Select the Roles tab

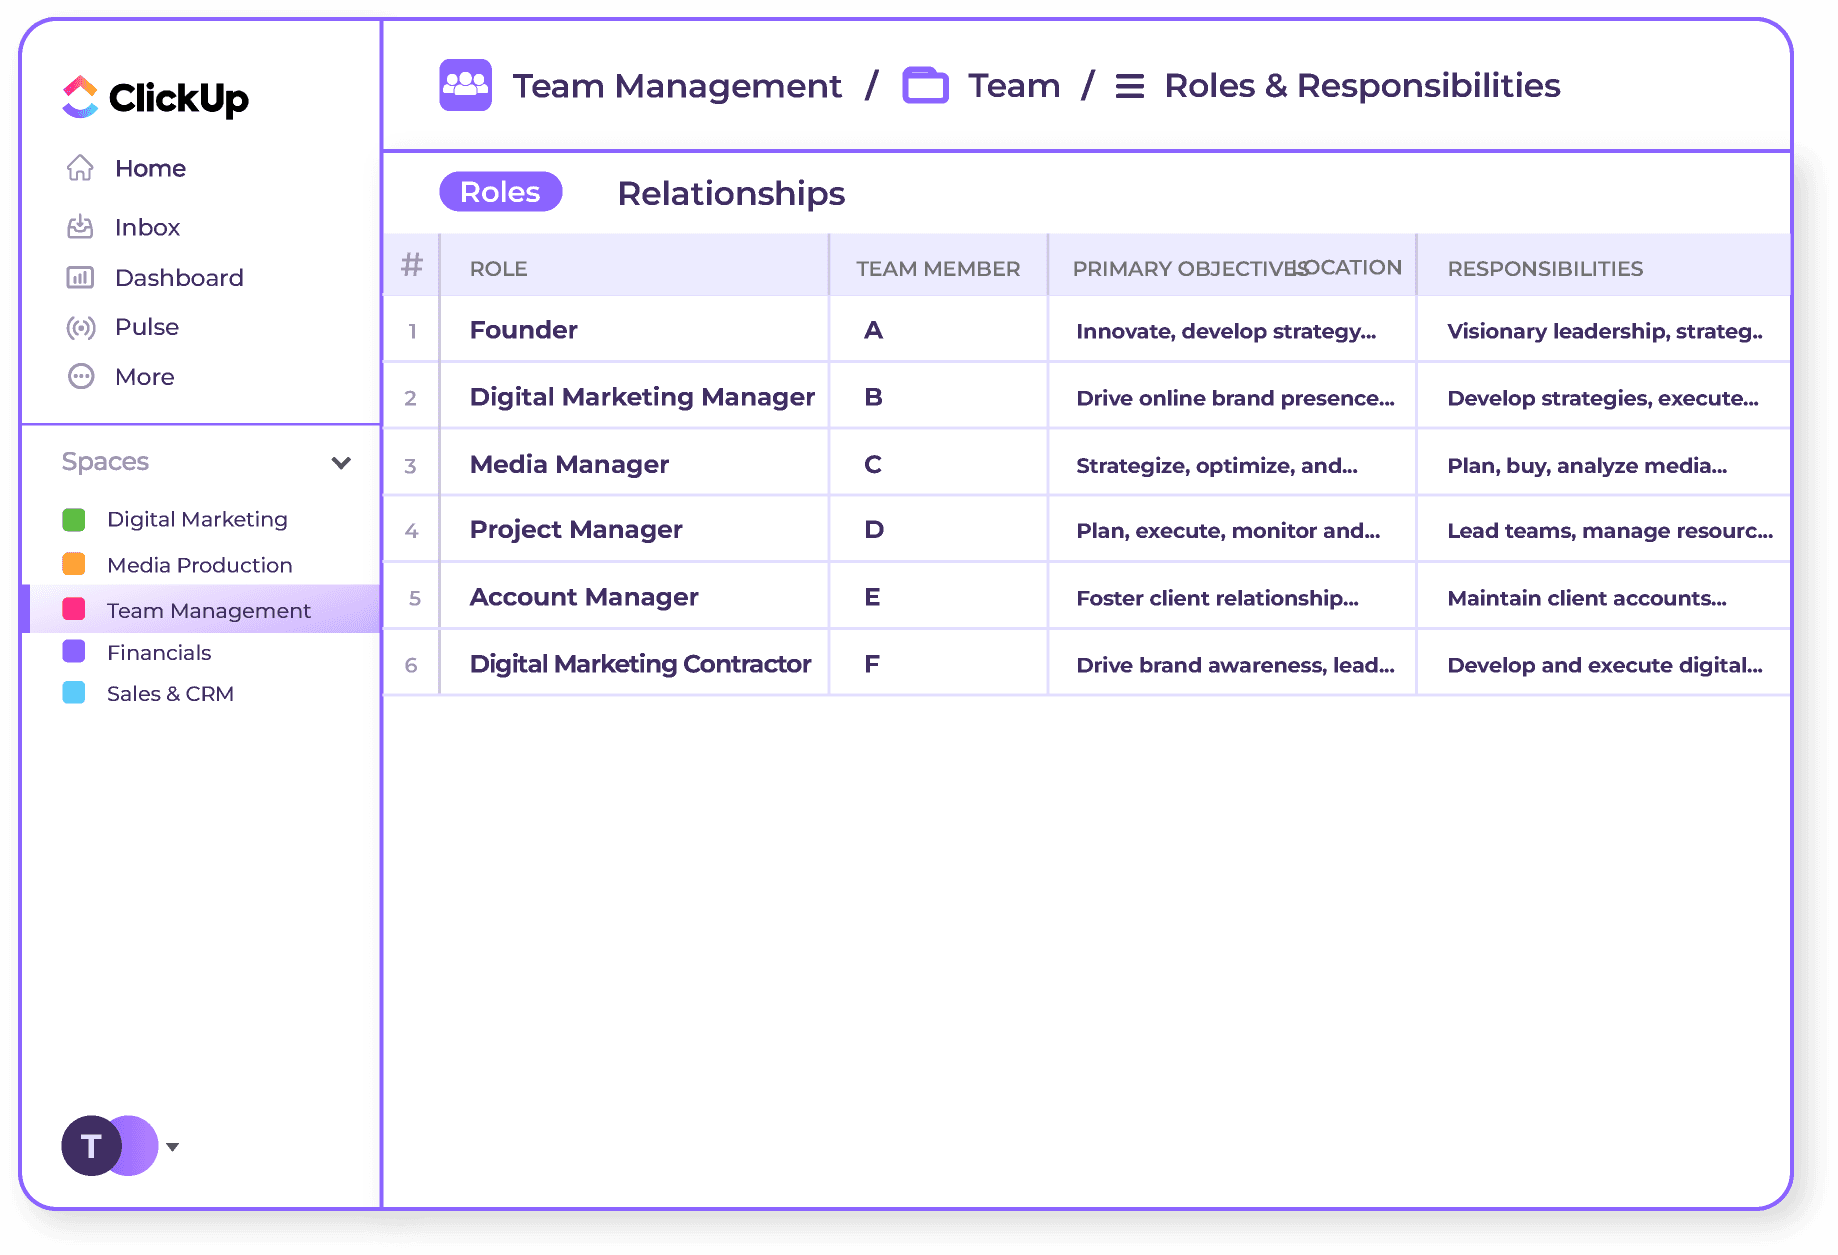(500, 192)
